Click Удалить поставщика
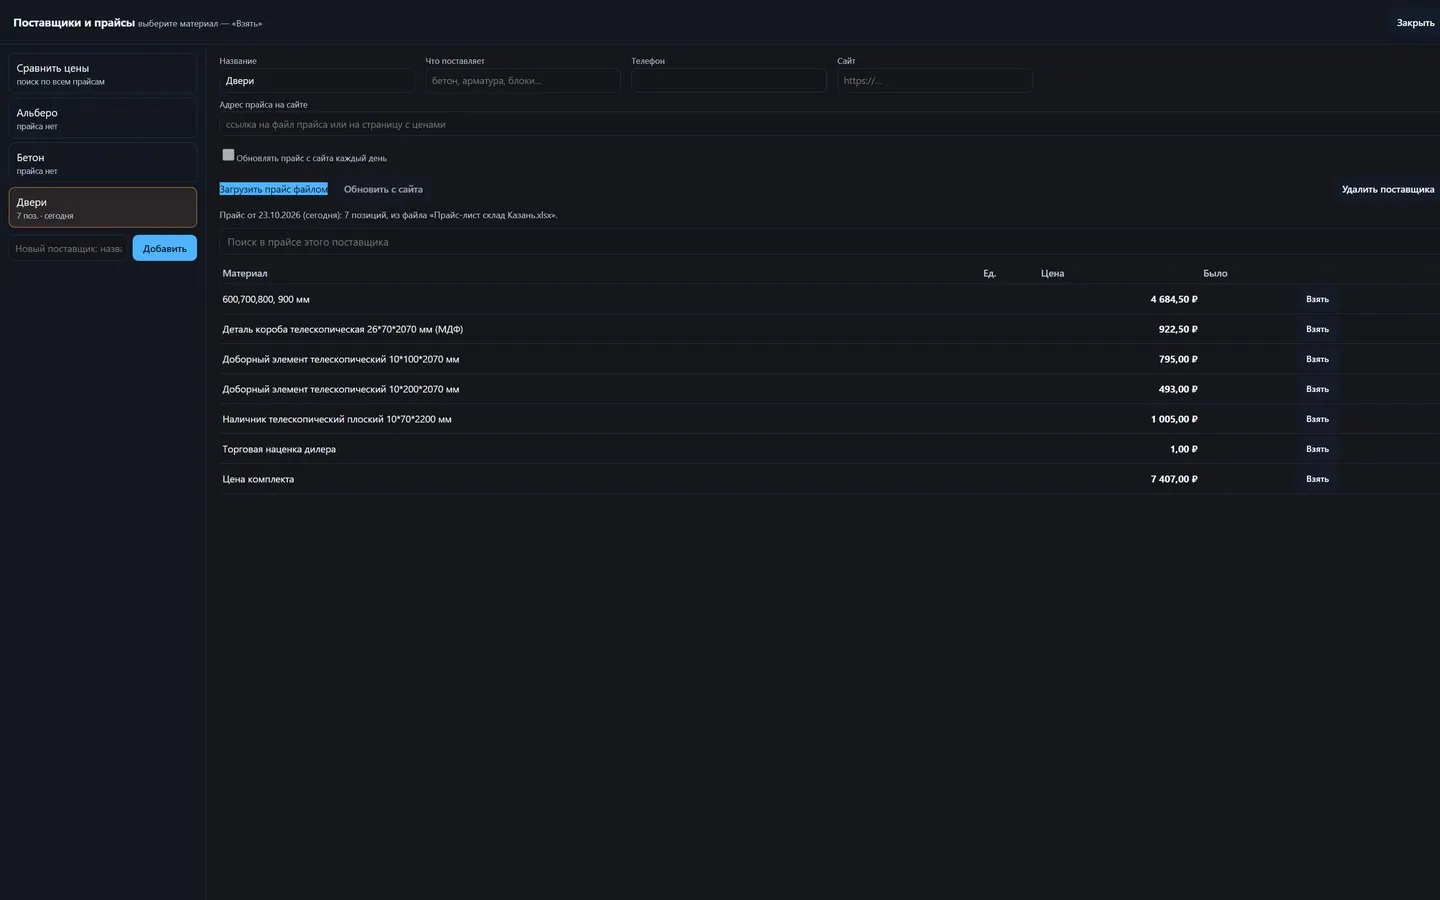 (1388, 189)
